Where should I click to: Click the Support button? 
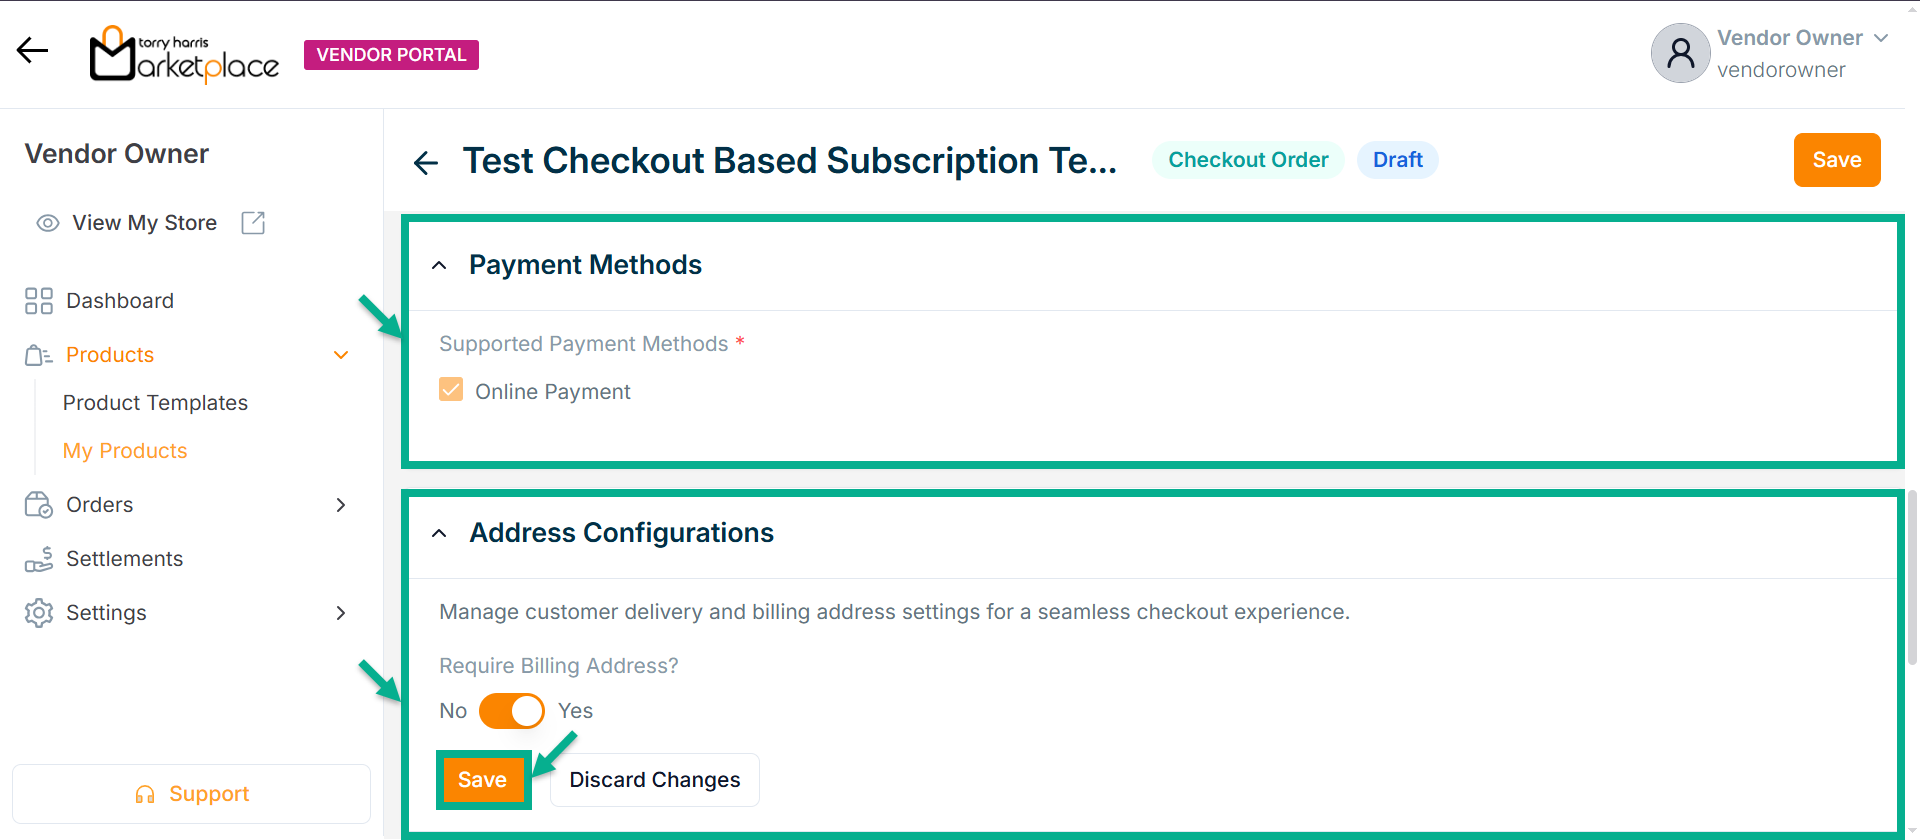coord(191,794)
